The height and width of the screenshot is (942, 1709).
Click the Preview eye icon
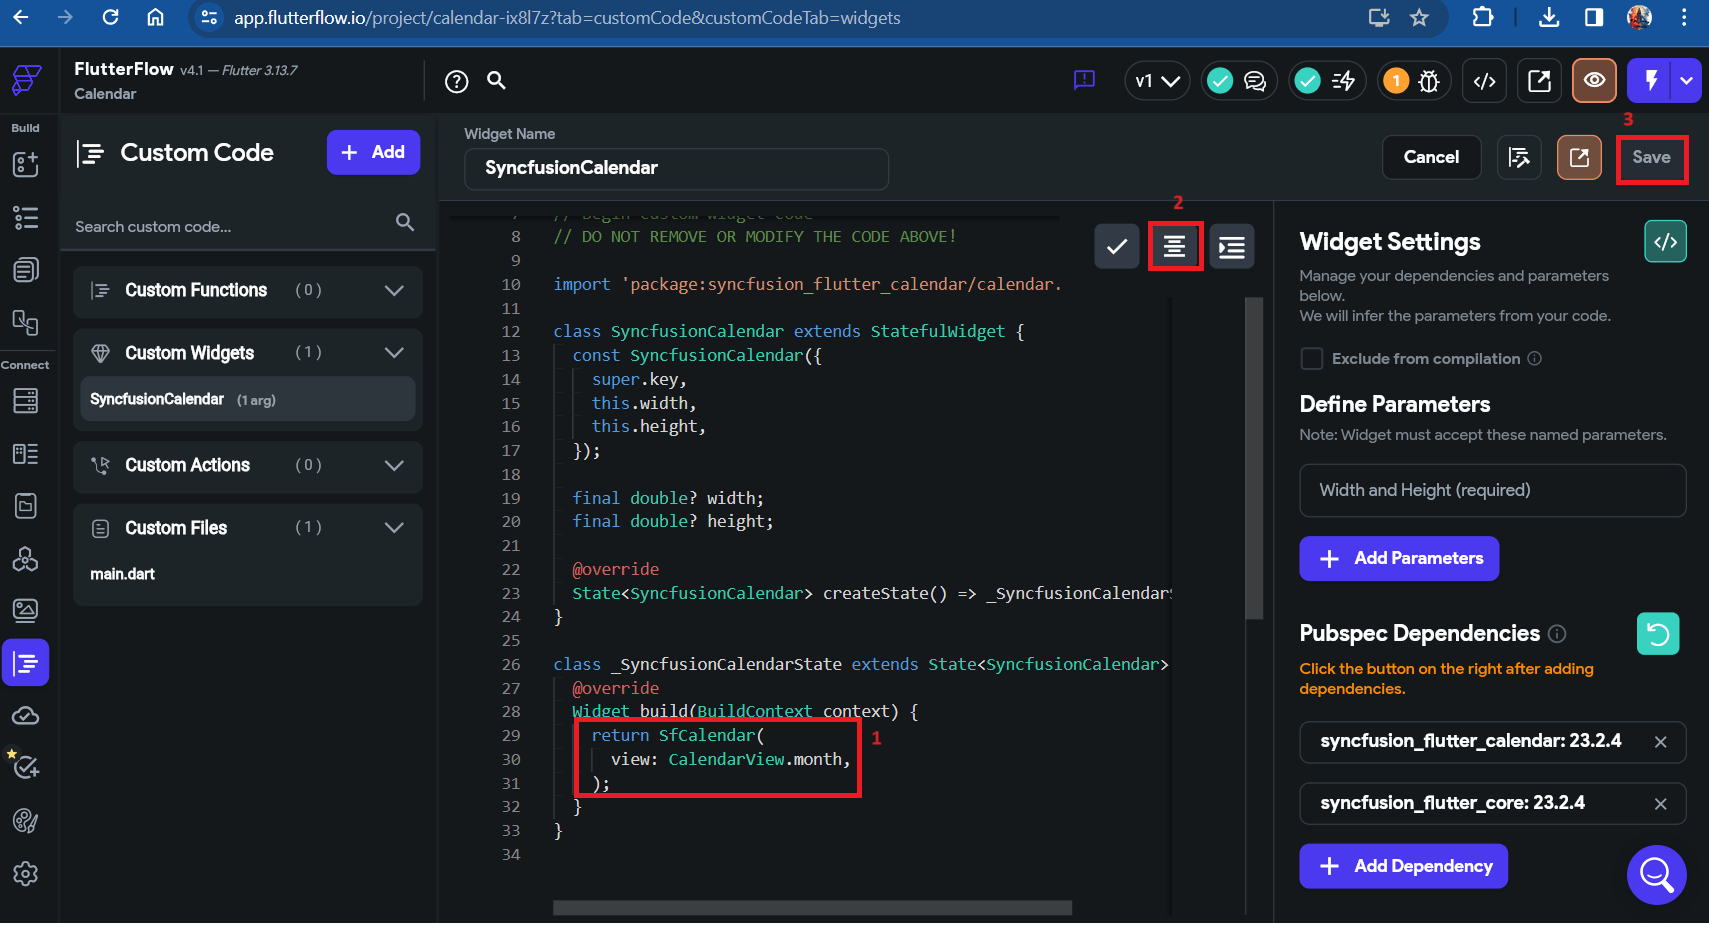(1595, 80)
